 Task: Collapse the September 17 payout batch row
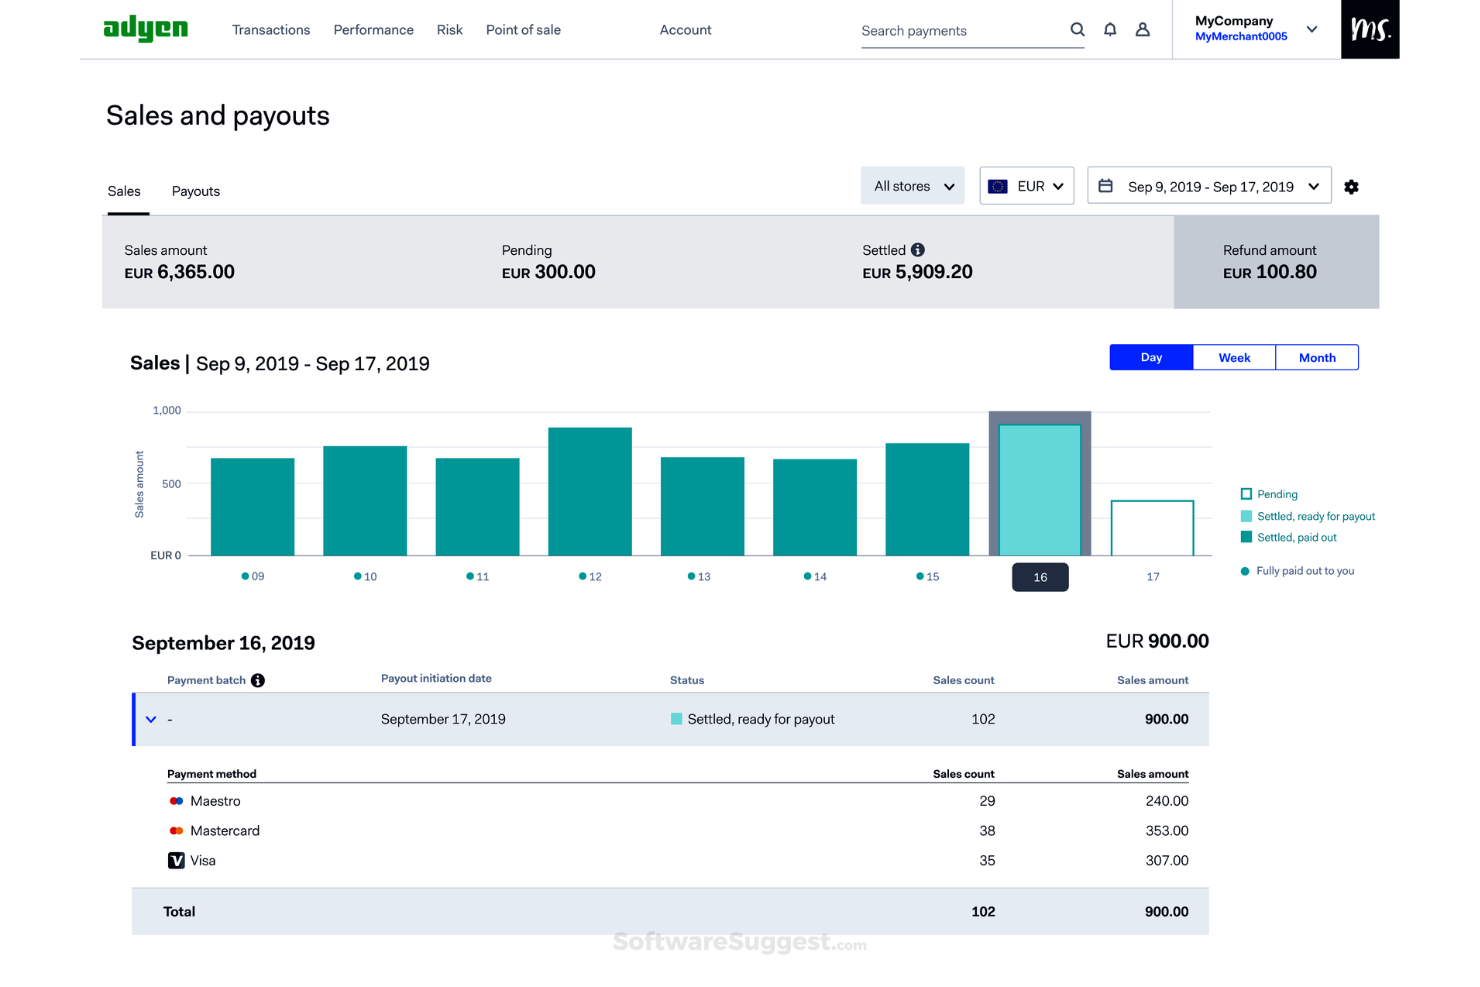tap(151, 719)
